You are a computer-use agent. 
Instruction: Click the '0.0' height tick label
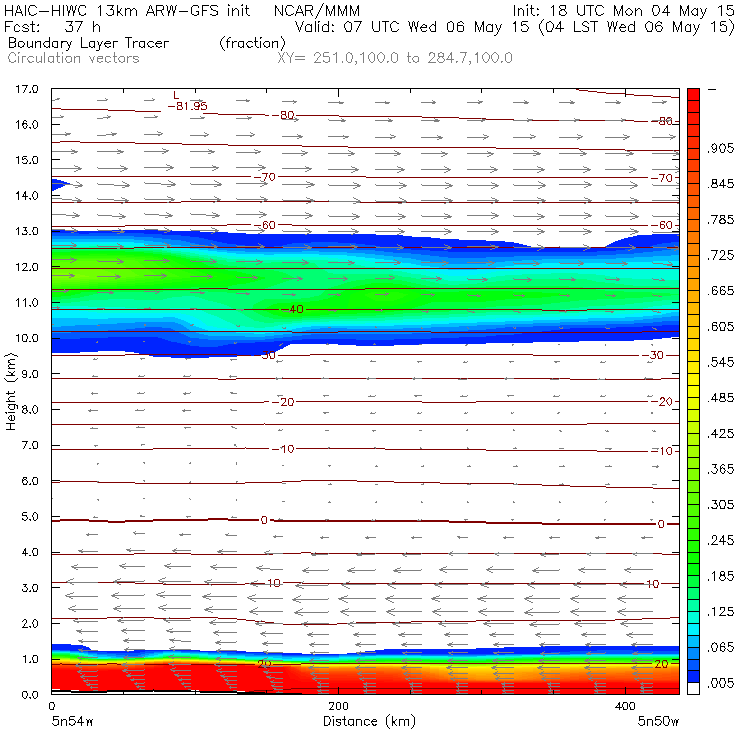30,695
